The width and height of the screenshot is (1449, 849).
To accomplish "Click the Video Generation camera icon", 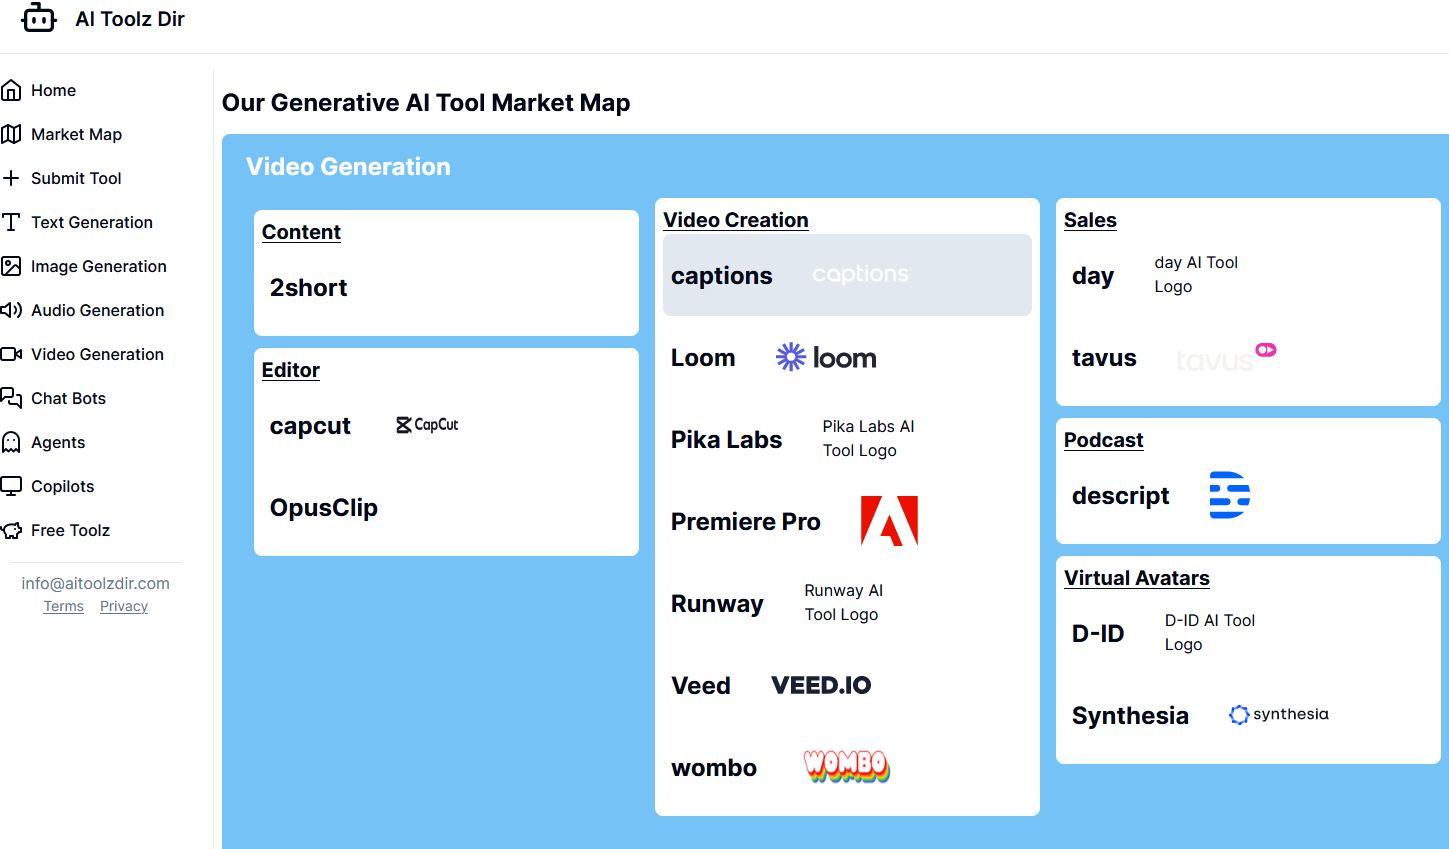I will point(11,354).
